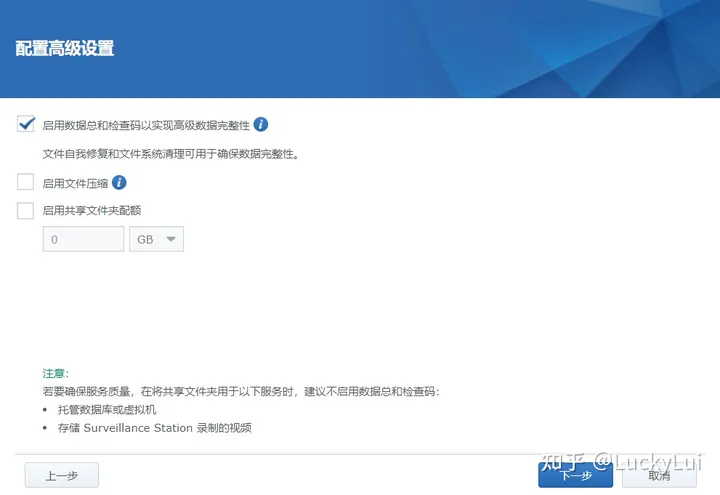
Task: Click the 启用文件压缩 label text
Action: (75, 183)
